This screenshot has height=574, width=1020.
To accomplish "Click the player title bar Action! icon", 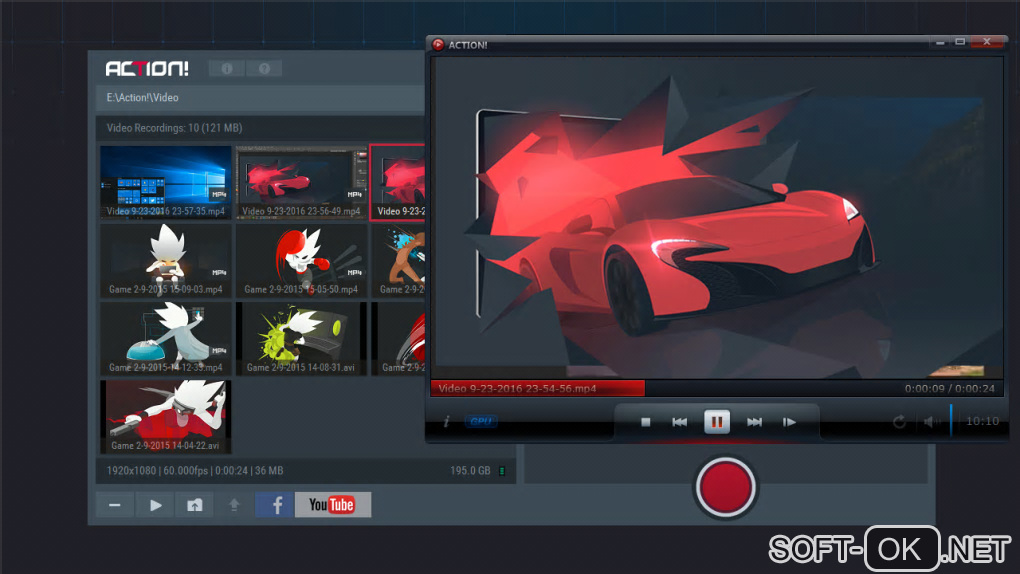I will (x=438, y=44).
